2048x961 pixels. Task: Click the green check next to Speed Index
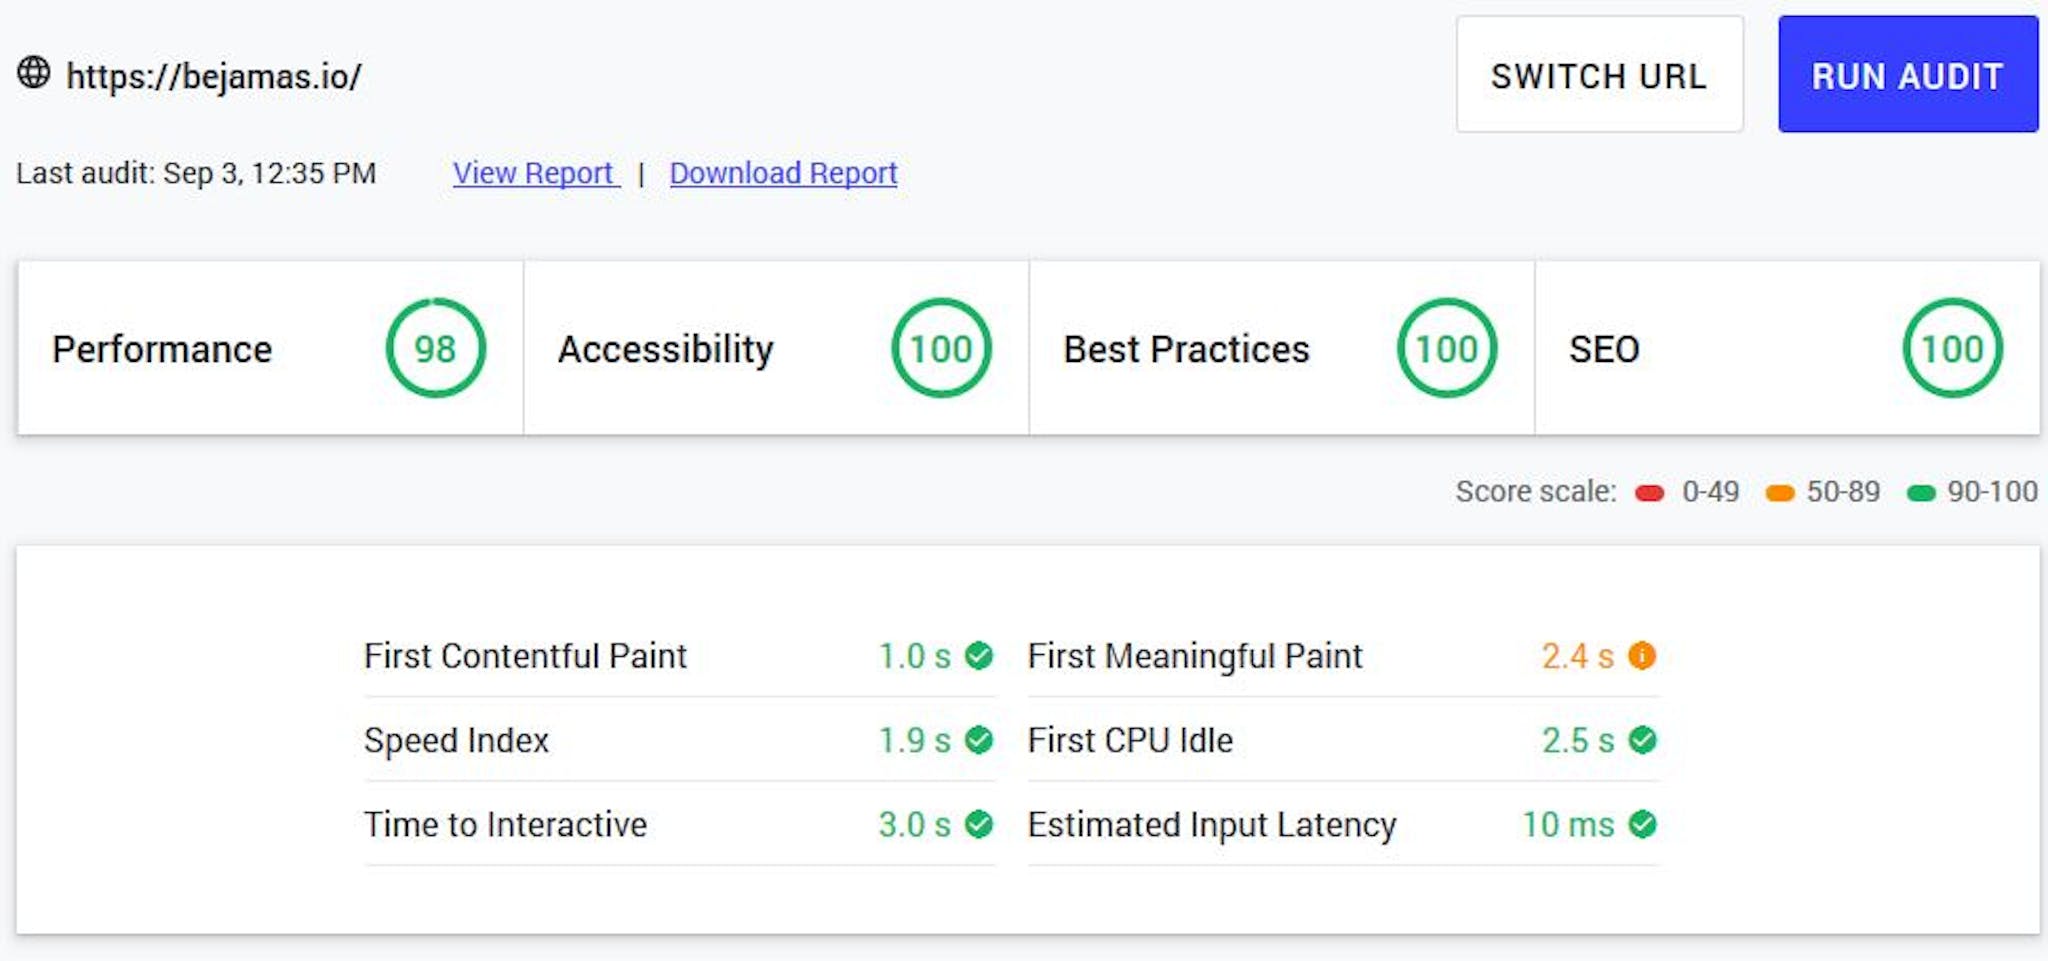[979, 740]
